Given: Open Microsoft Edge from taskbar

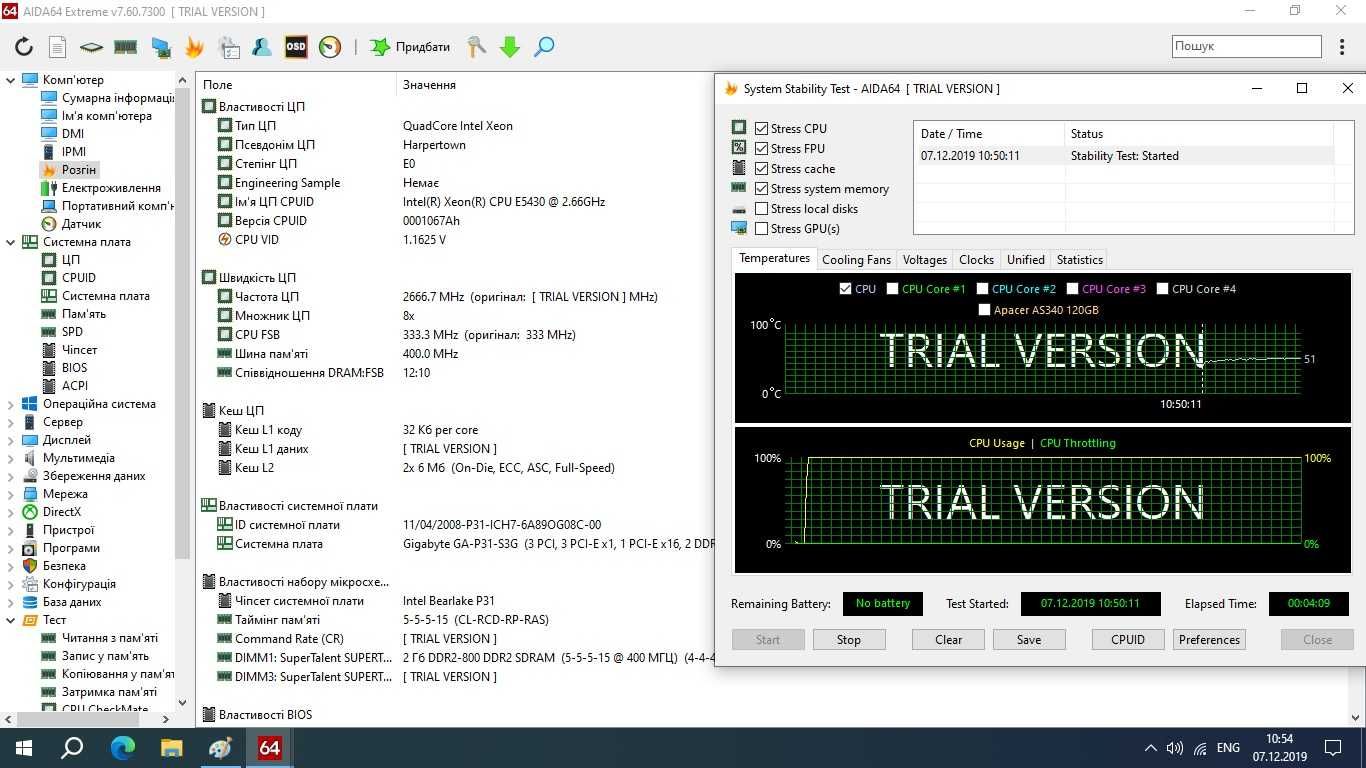Looking at the screenshot, I should click(122, 748).
